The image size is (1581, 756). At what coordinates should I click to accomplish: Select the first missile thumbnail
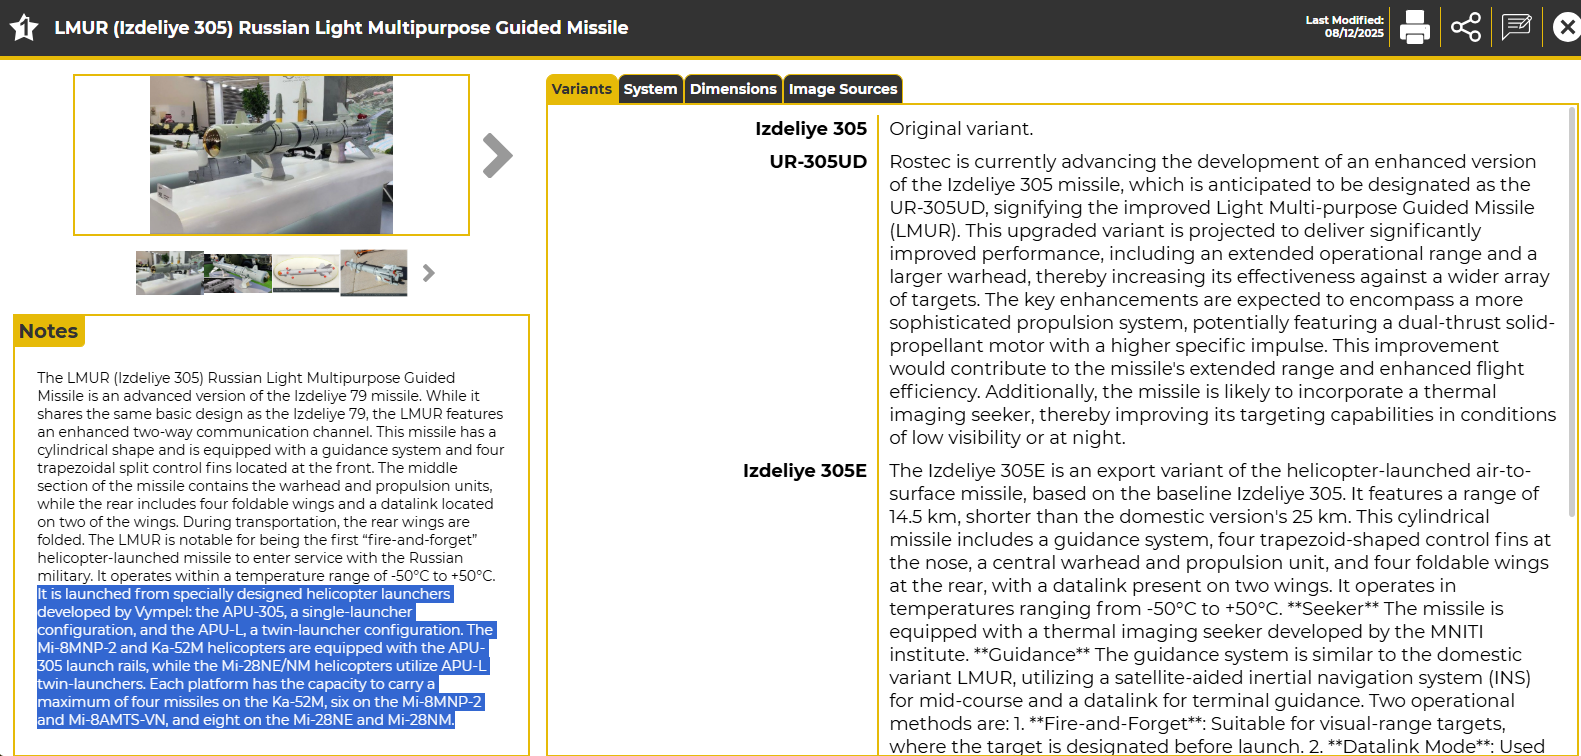(x=169, y=273)
